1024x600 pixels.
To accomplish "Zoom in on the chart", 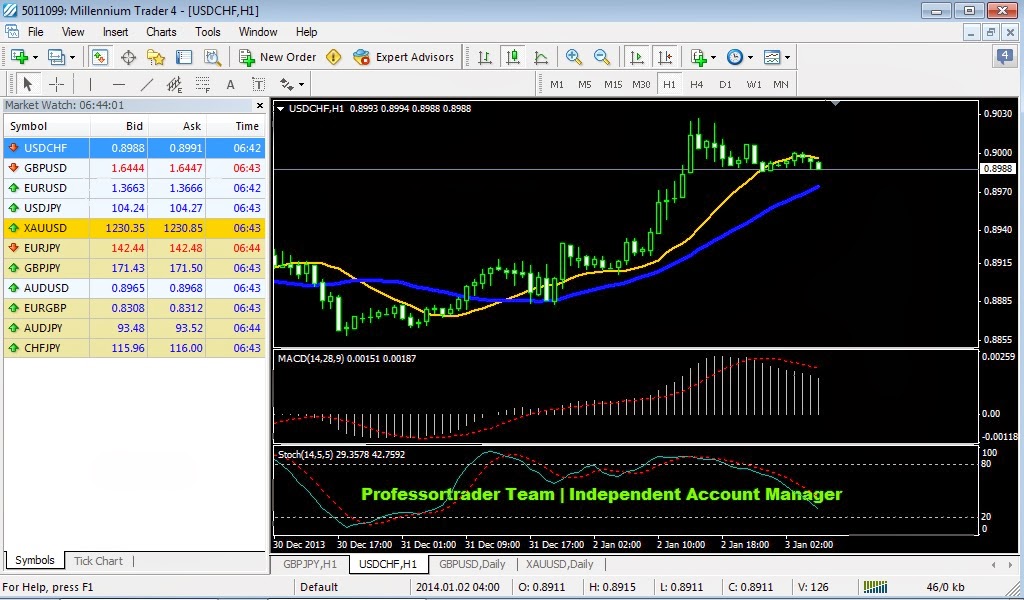I will (x=573, y=57).
